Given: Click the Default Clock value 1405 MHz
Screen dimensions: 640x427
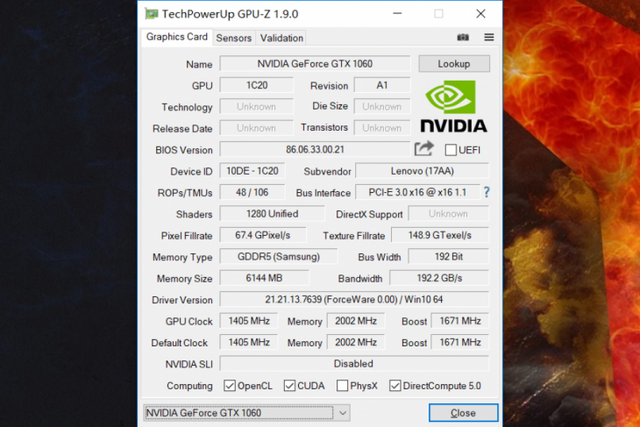Looking at the screenshot, I should 249,342.
